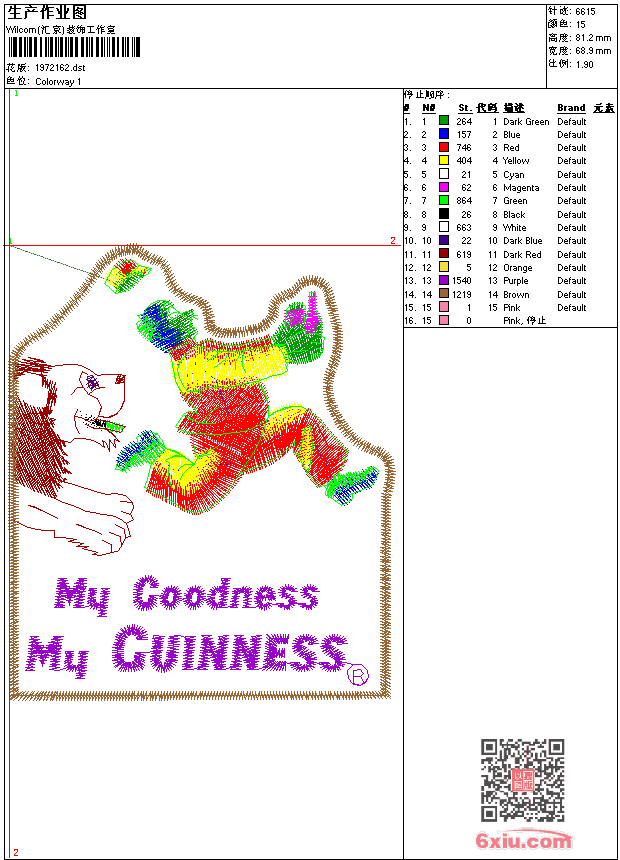
Task: Click 'Default' brand in the Pink row
Action: [x=572, y=308]
